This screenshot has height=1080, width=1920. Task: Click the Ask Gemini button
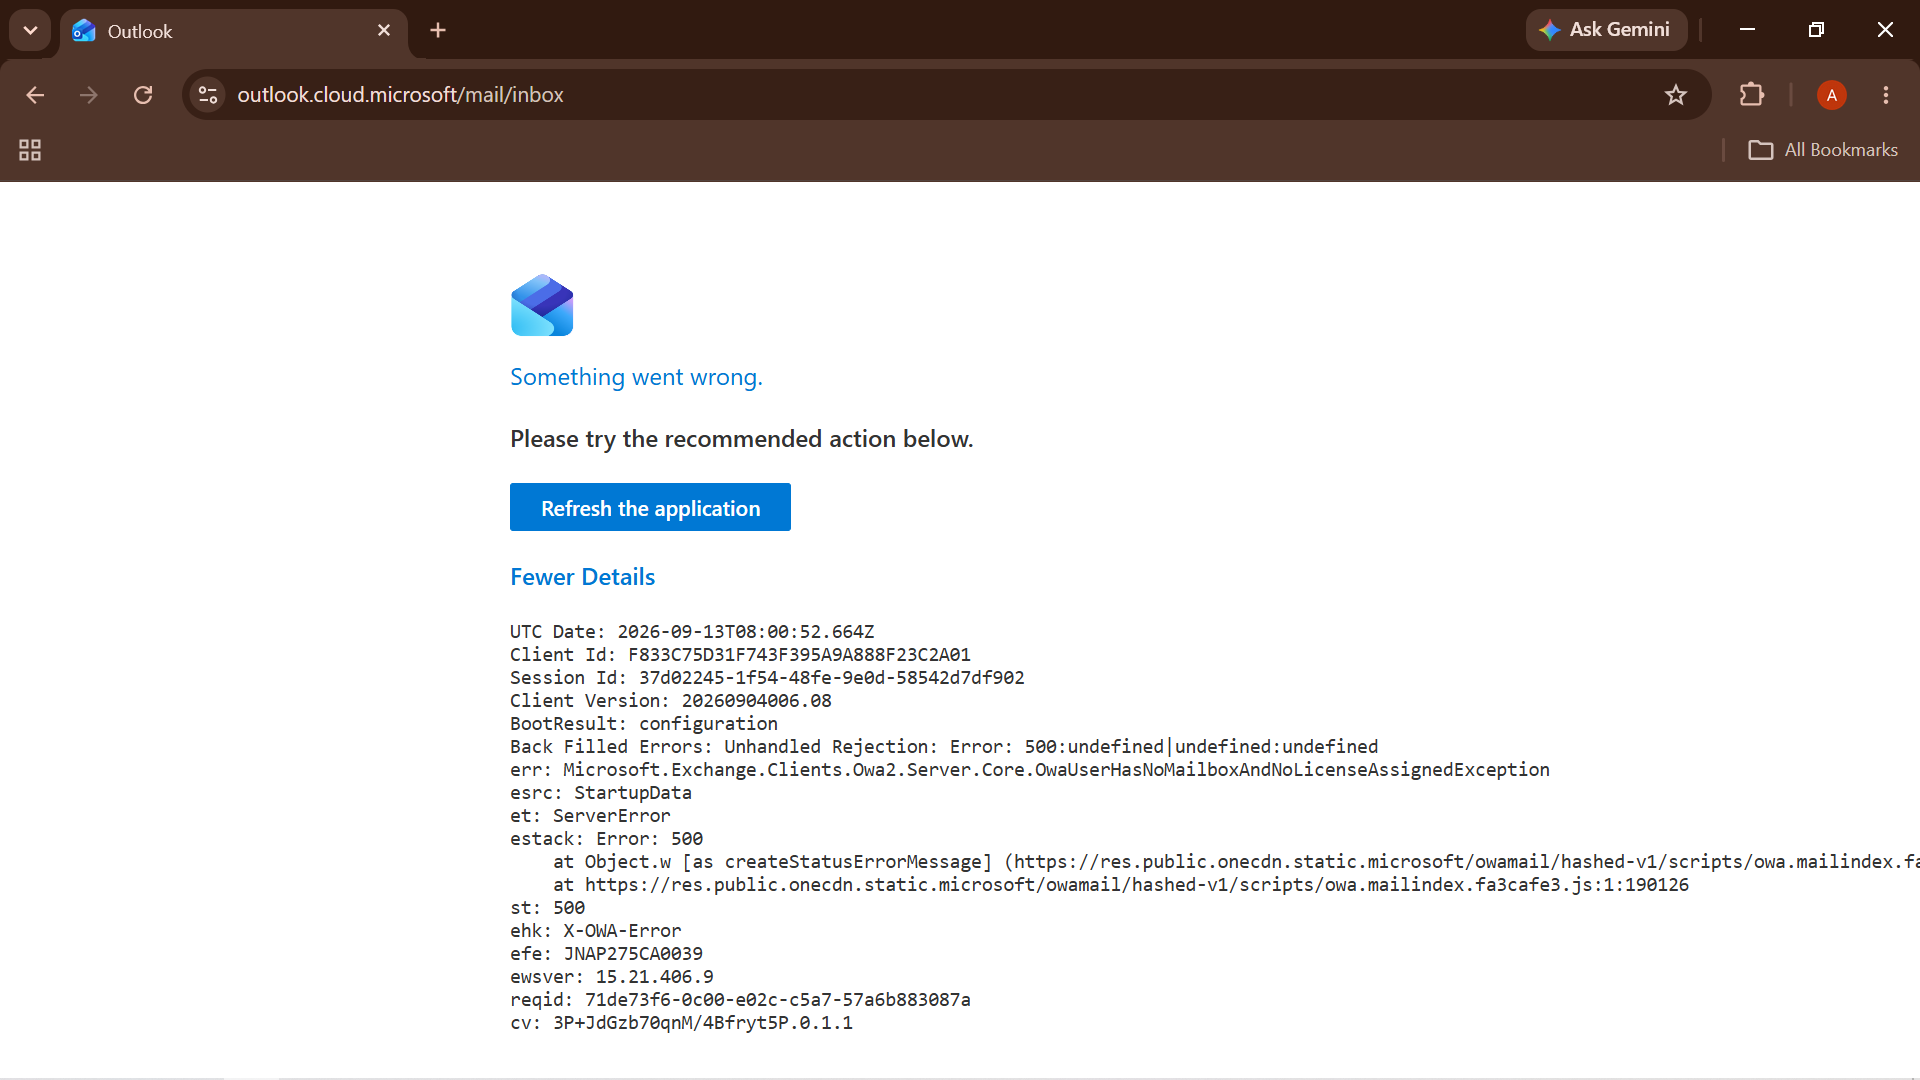(1606, 30)
